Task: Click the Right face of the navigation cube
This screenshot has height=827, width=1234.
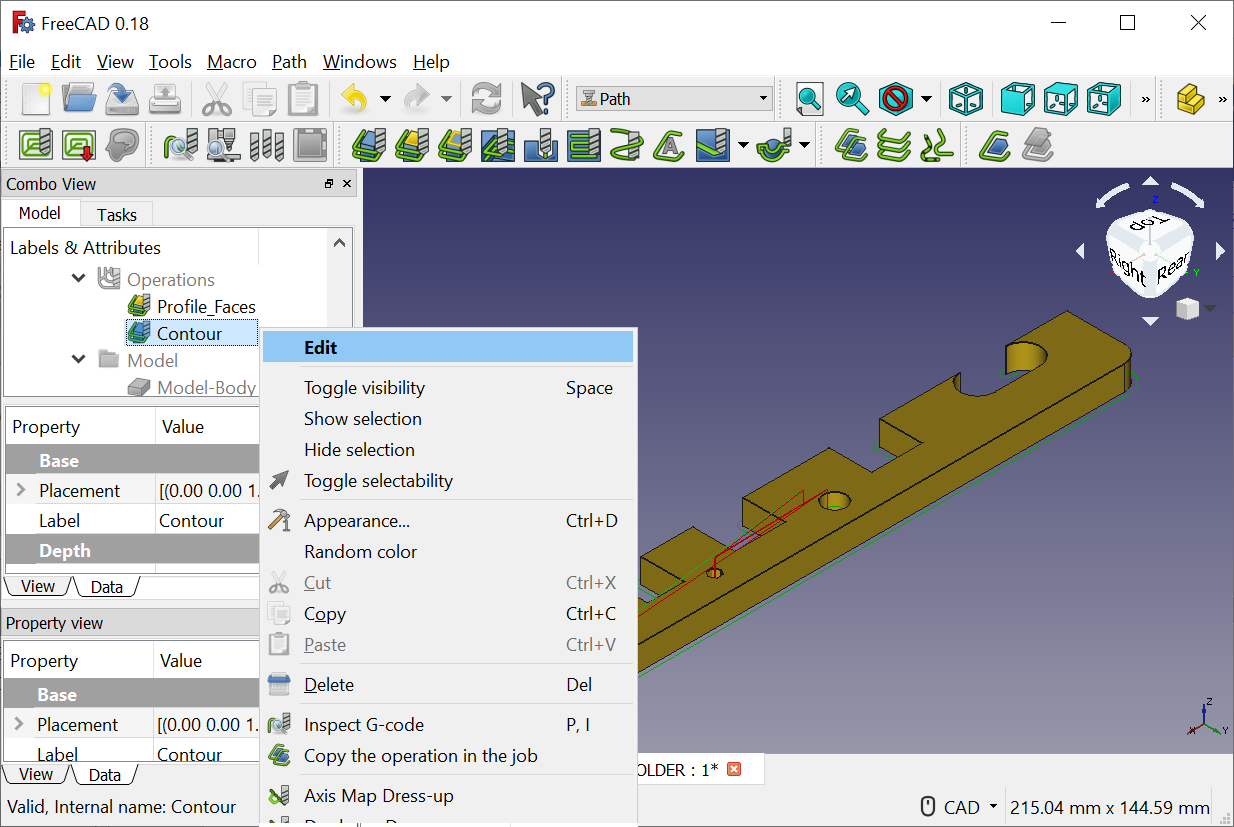Action: click(x=1128, y=265)
